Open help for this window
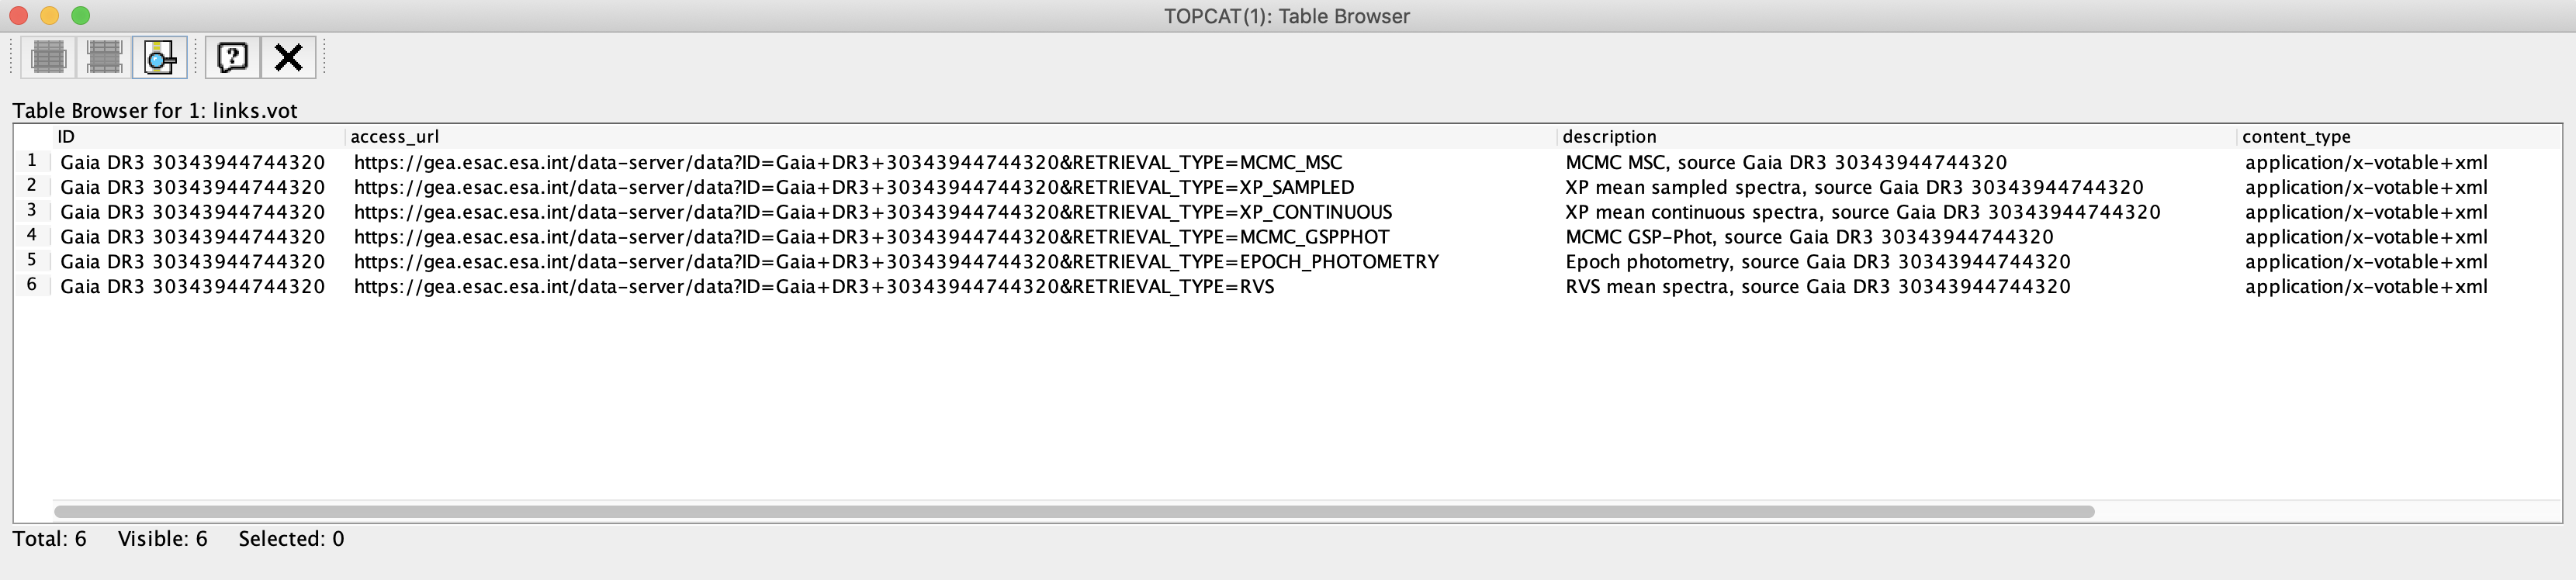Screen dimensions: 2576x580 (x=233, y=57)
